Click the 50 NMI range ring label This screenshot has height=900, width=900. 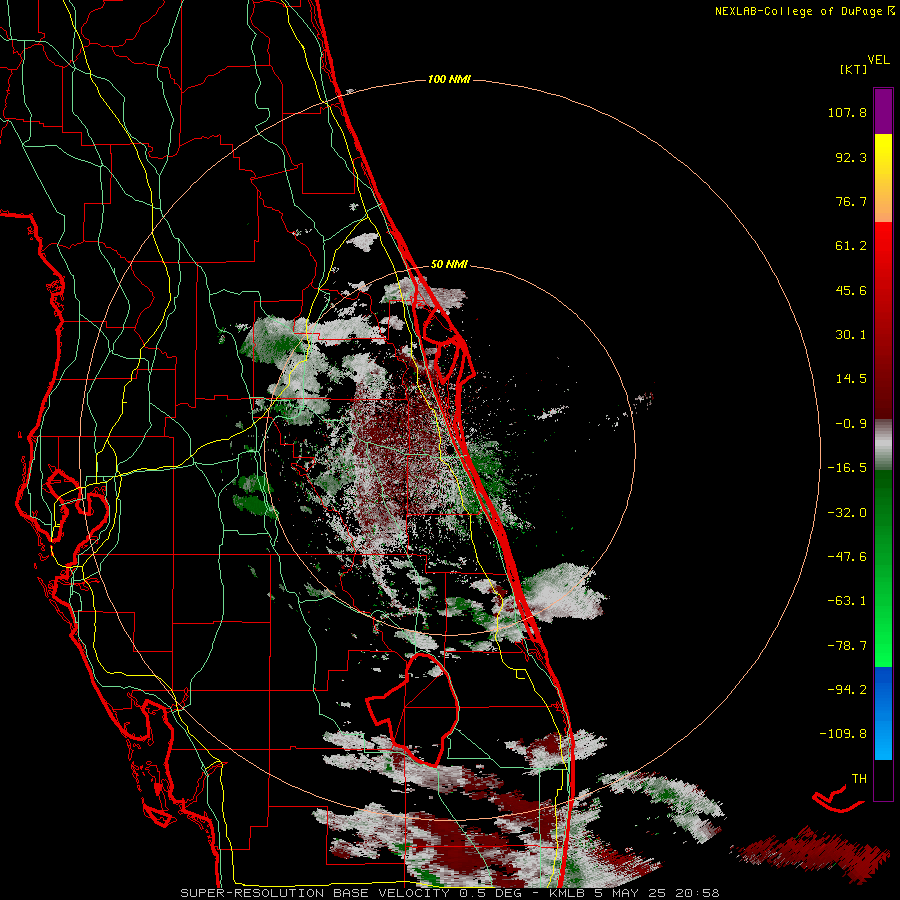click(449, 264)
